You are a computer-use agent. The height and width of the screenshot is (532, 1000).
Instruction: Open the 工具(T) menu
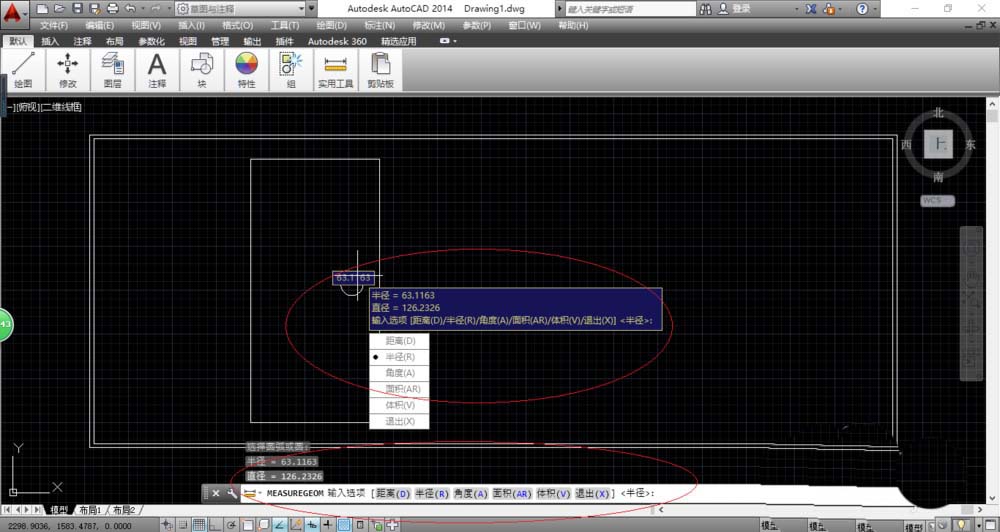pos(284,26)
